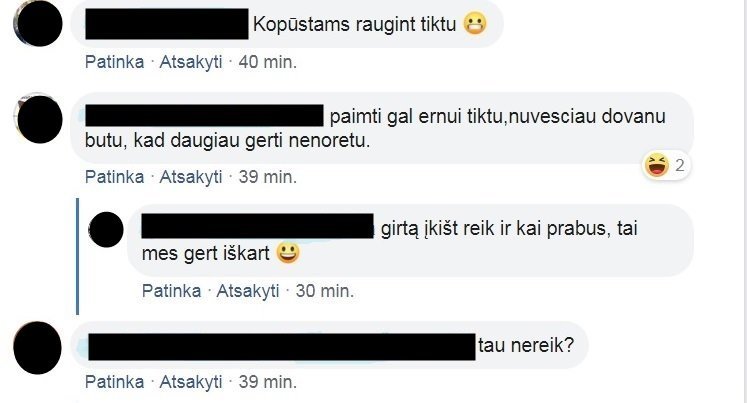Click Atsakyti under the 'tau nereik?' comment

(191, 382)
